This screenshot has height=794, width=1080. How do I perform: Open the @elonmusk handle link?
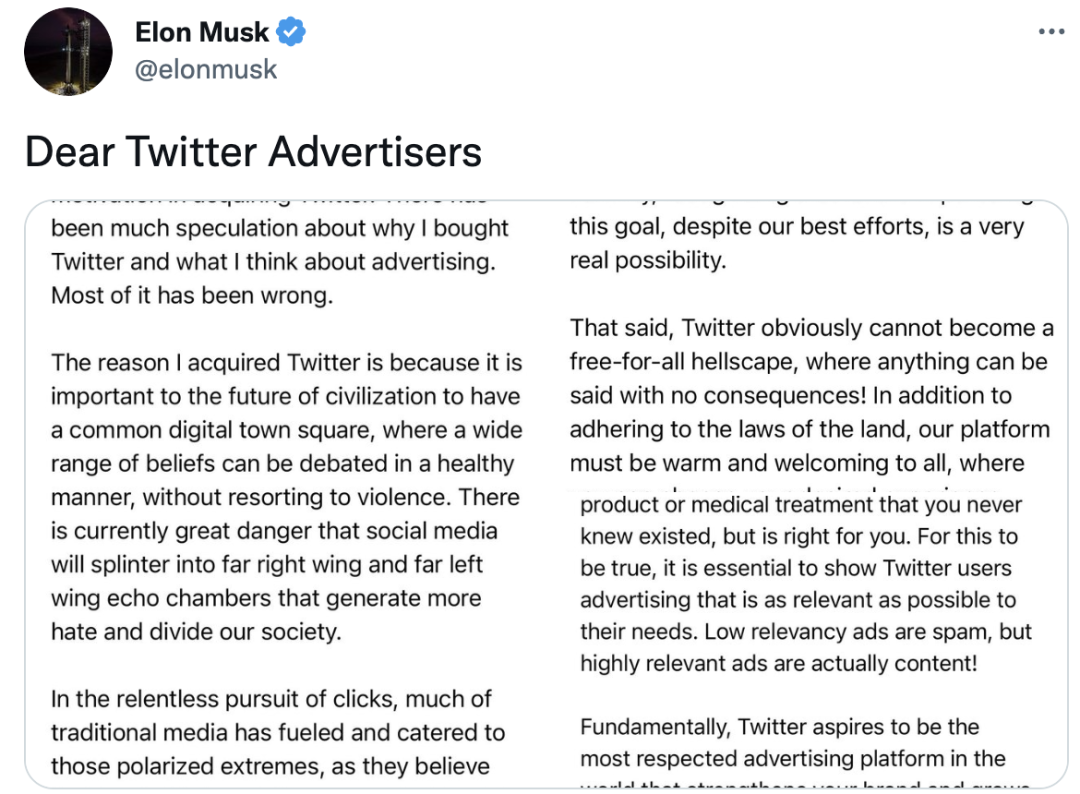click(206, 70)
